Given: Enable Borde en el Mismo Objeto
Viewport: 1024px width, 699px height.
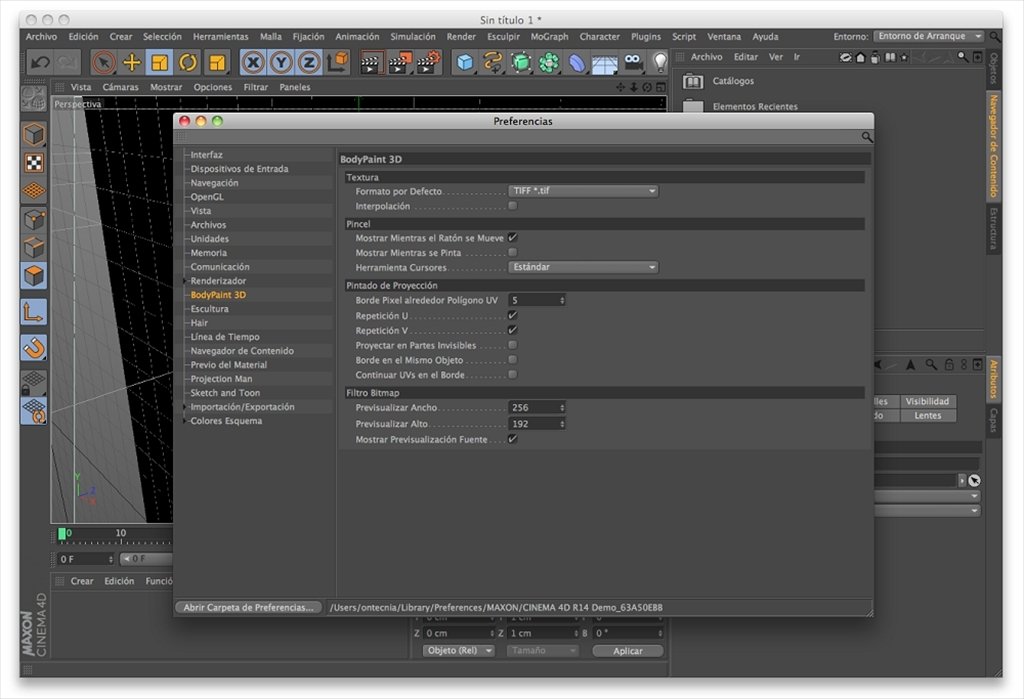Looking at the screenshot, I should coord(513,359).
